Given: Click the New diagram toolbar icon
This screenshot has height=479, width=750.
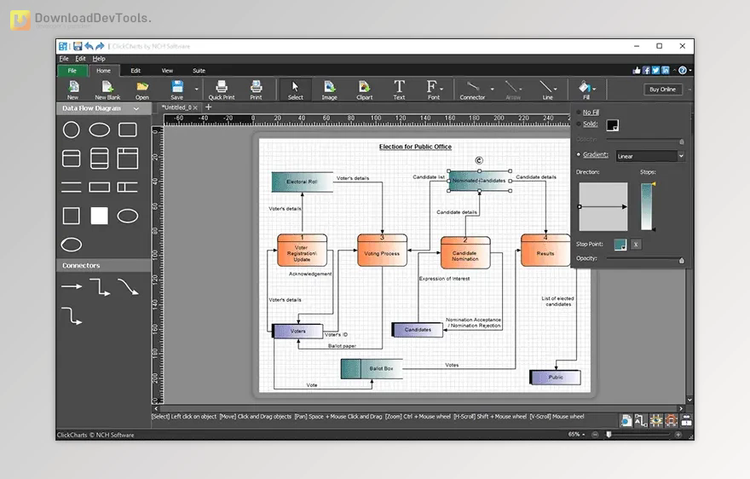Looking at the screenshot, I should (73, 89).
